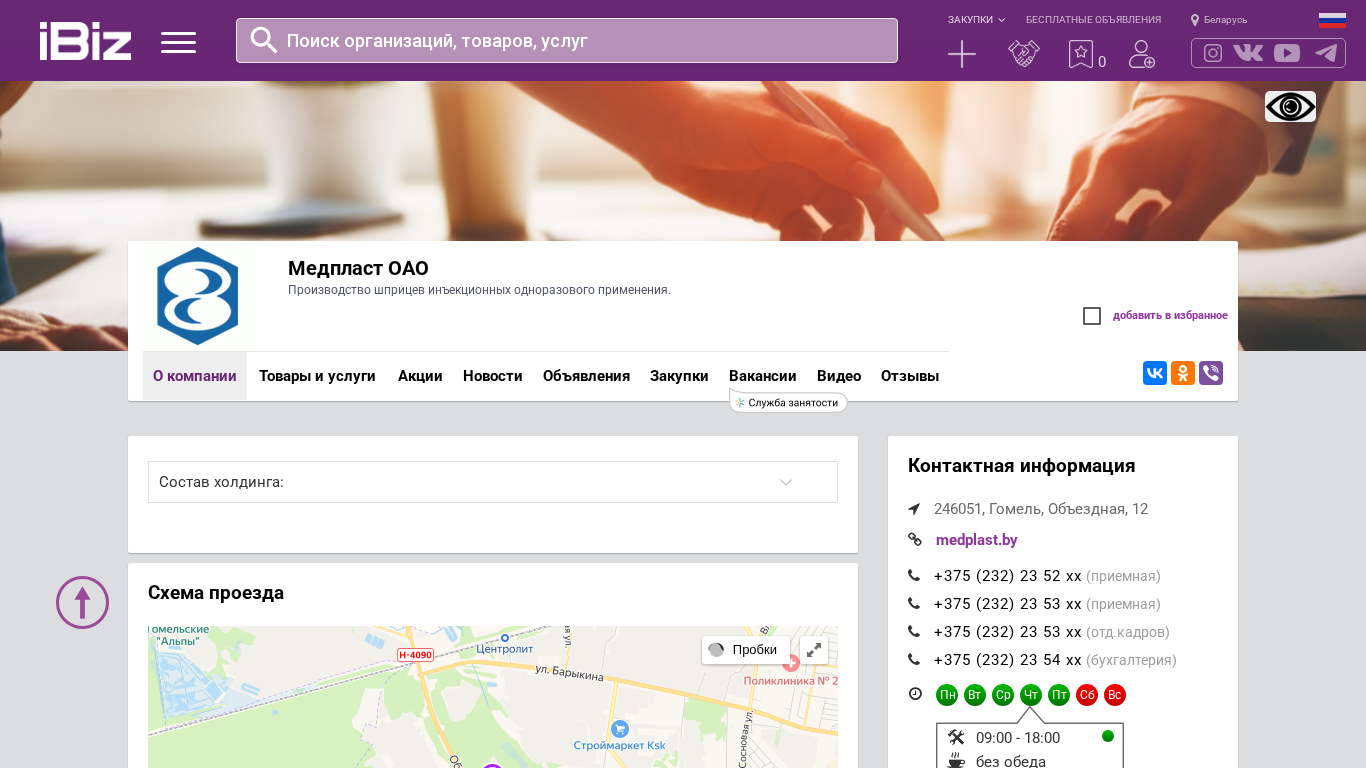Toggle 'Пробки' traffic layer on map

click(x=745, y=650)
